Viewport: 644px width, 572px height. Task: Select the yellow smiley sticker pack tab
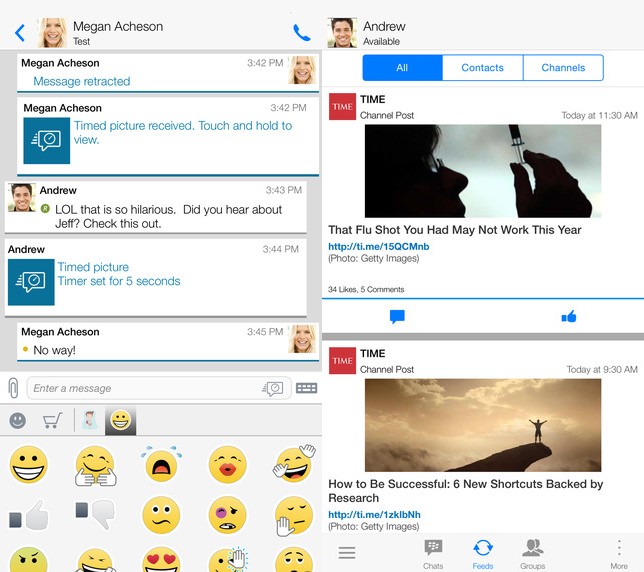point(120,420)
